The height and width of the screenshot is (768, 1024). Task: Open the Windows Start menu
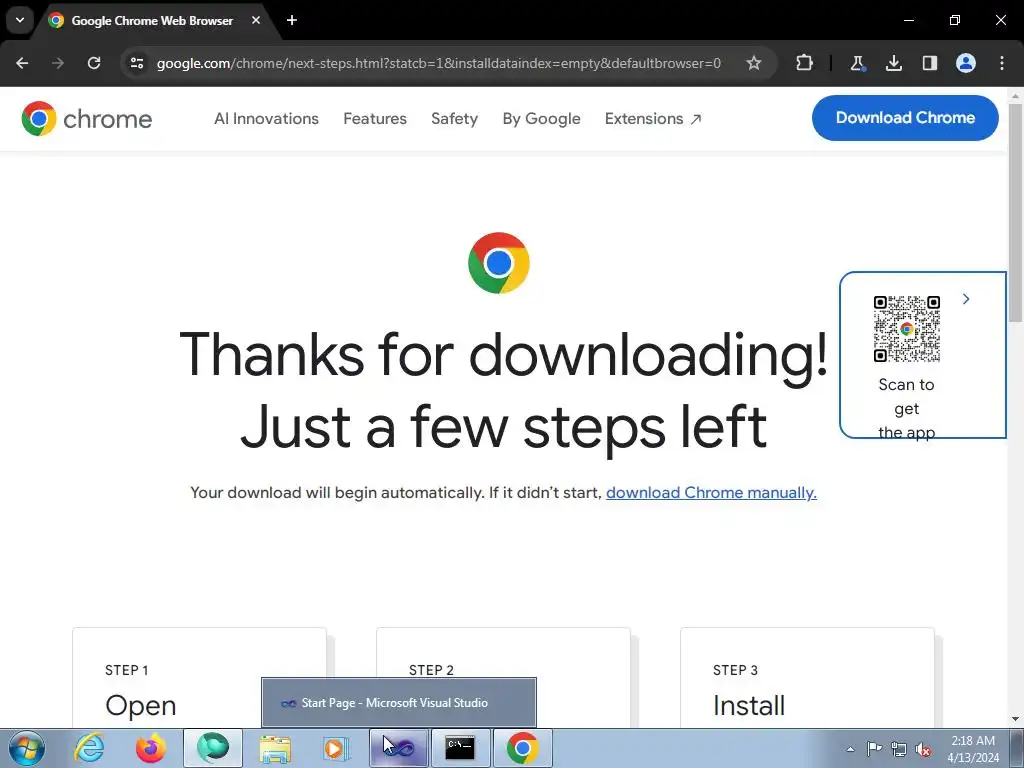27,748
